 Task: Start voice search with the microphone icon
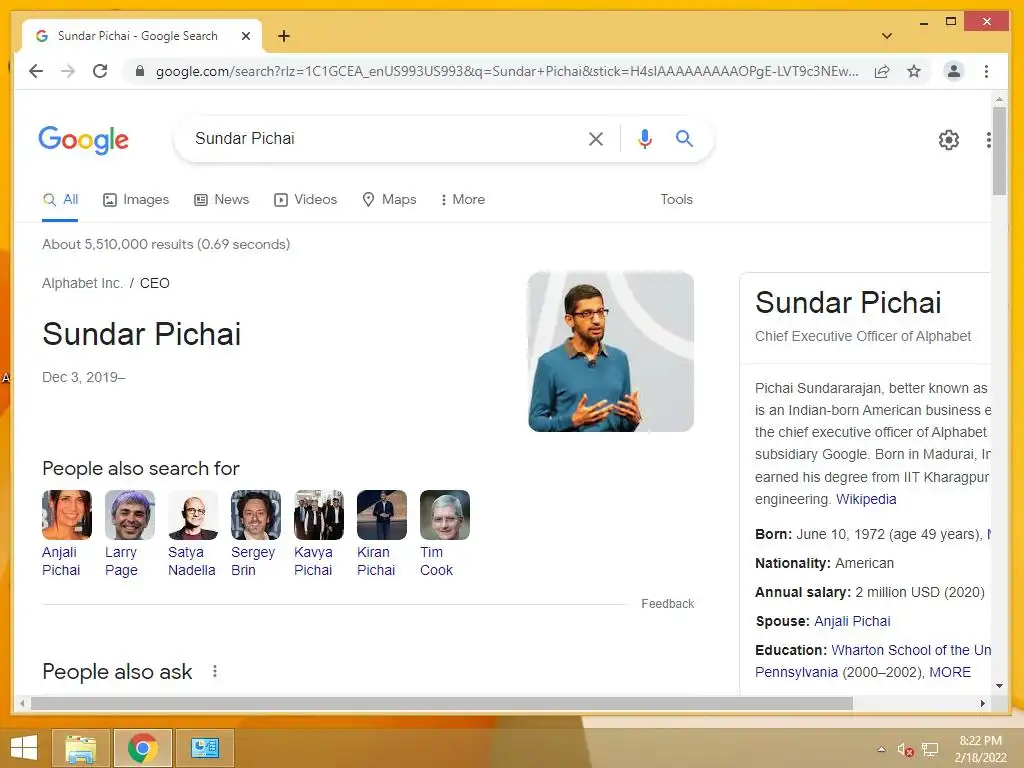point(645,138)
